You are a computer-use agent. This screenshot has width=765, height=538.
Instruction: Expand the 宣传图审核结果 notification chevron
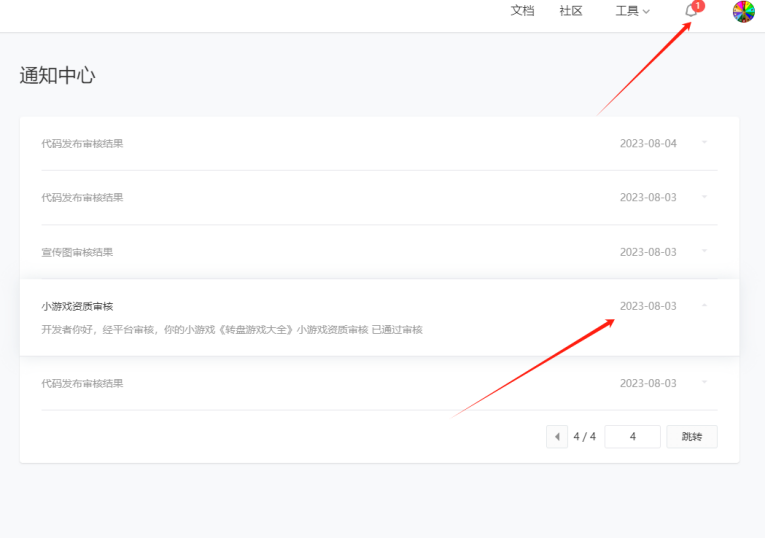pyautogui.click(x=704, y=251)
